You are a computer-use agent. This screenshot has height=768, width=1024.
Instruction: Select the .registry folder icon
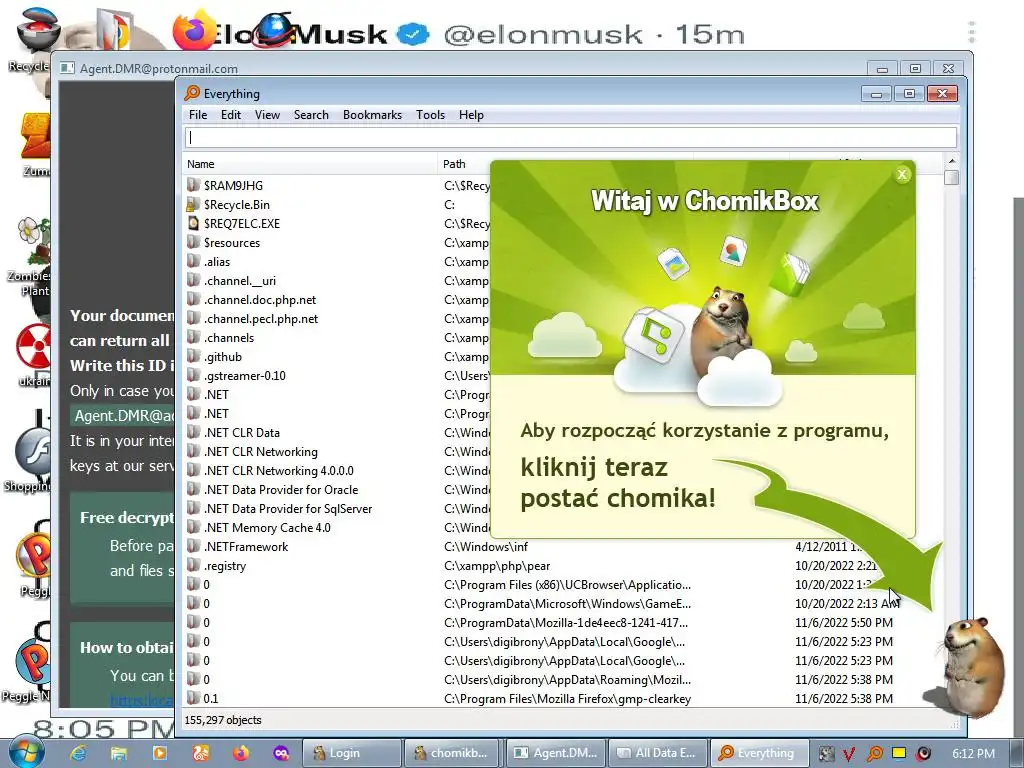coord(193,566)
